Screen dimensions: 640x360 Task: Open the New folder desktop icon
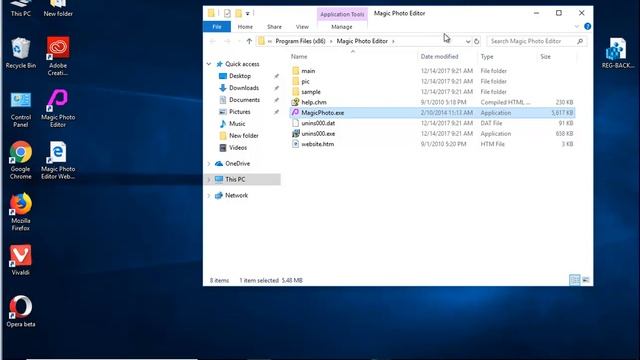(x=58, y=8)
